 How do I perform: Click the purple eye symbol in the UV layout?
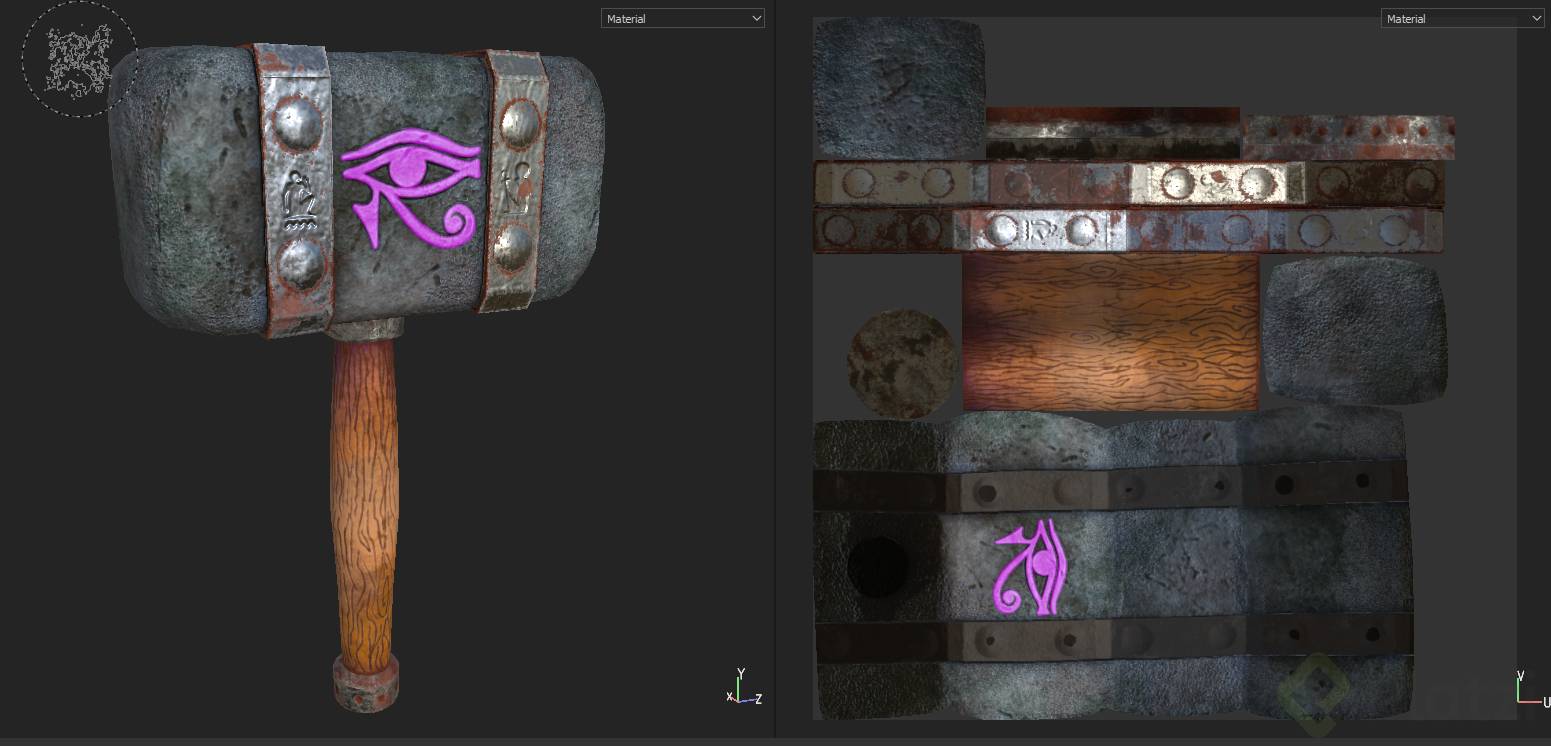(1031, 566)
